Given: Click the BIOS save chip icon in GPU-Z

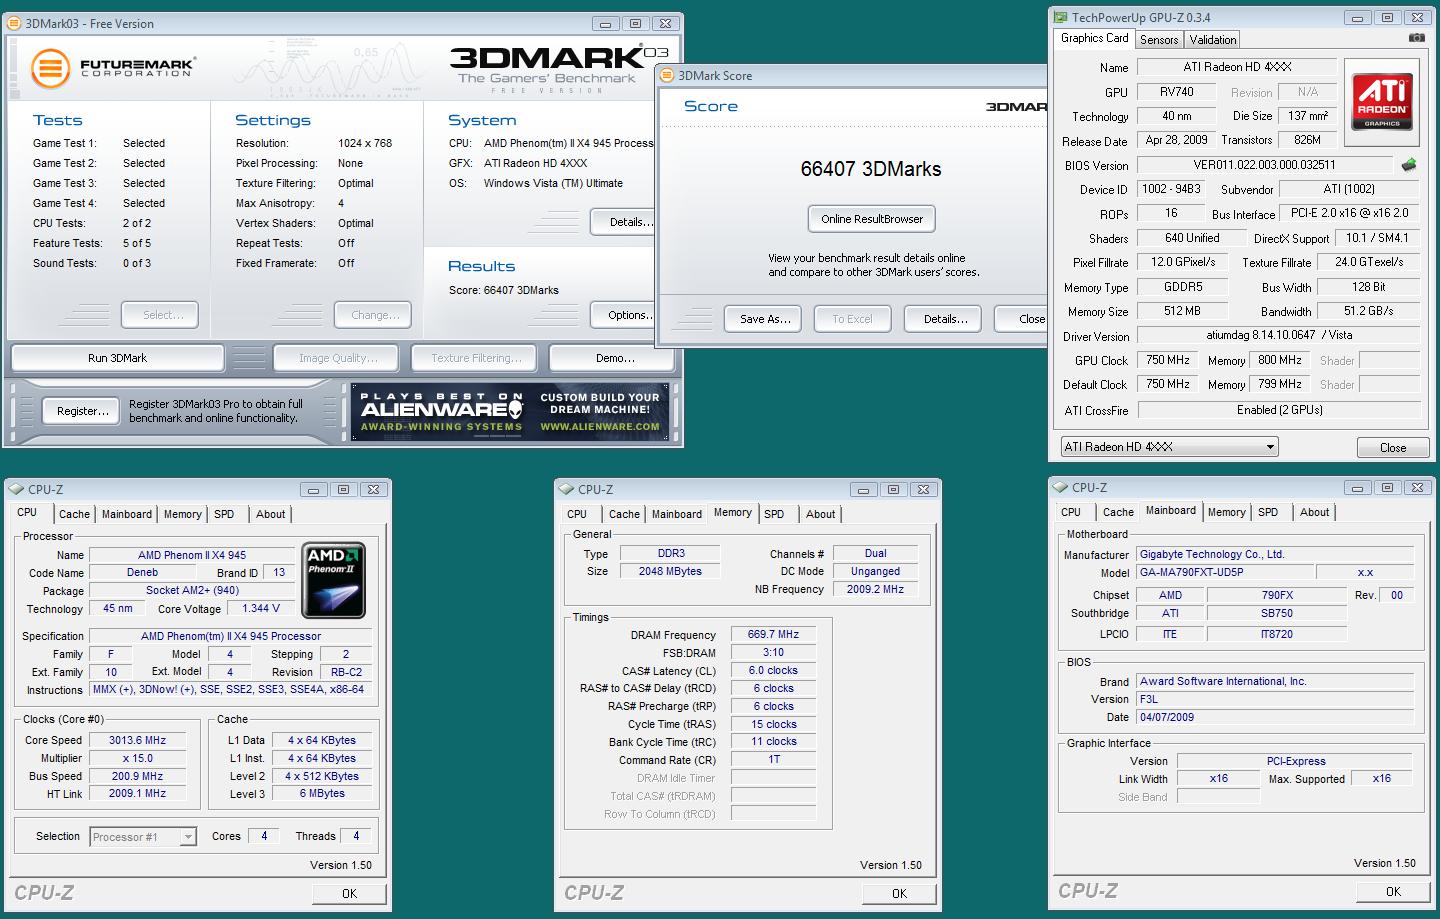Looking at the screenshot, I should point(1409,165).
